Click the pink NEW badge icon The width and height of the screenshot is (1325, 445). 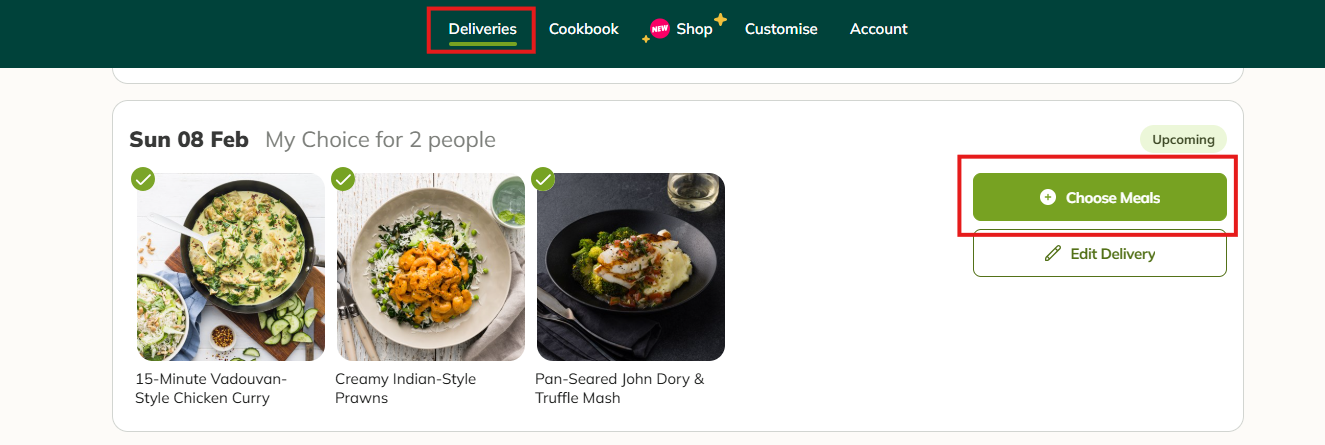659,29
